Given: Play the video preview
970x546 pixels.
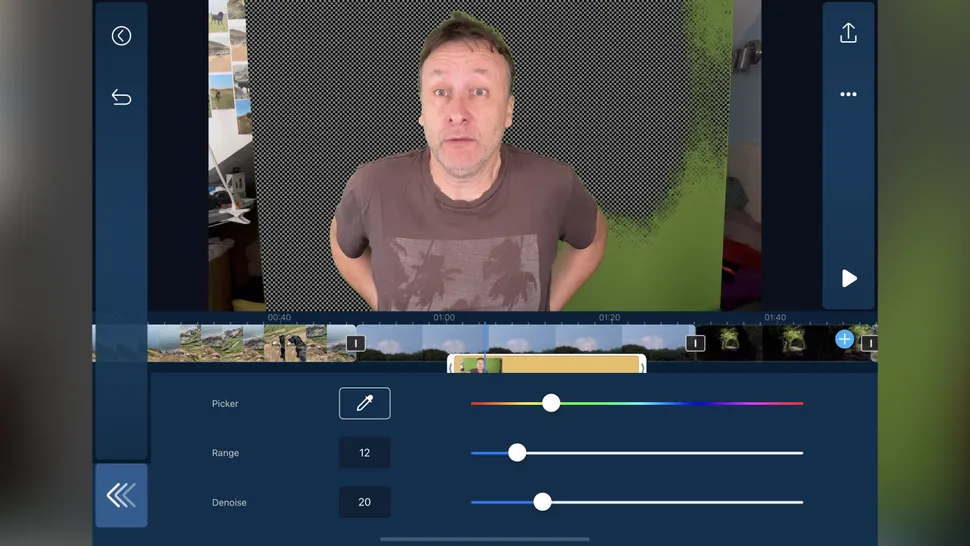Looking at the screenshot, I should [849, 278].
